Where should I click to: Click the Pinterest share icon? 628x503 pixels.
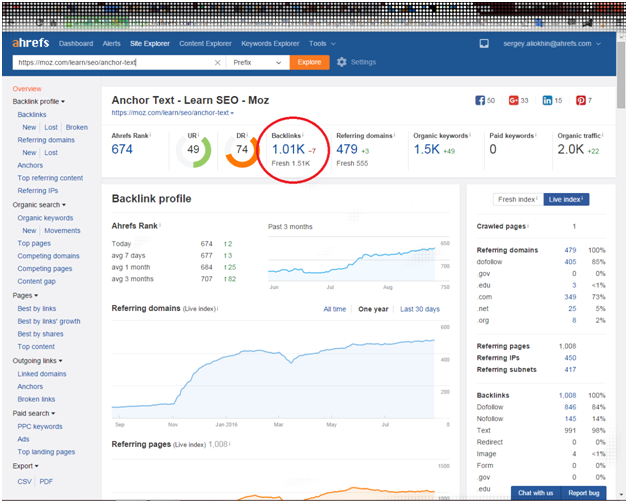(x=581, y=100)
